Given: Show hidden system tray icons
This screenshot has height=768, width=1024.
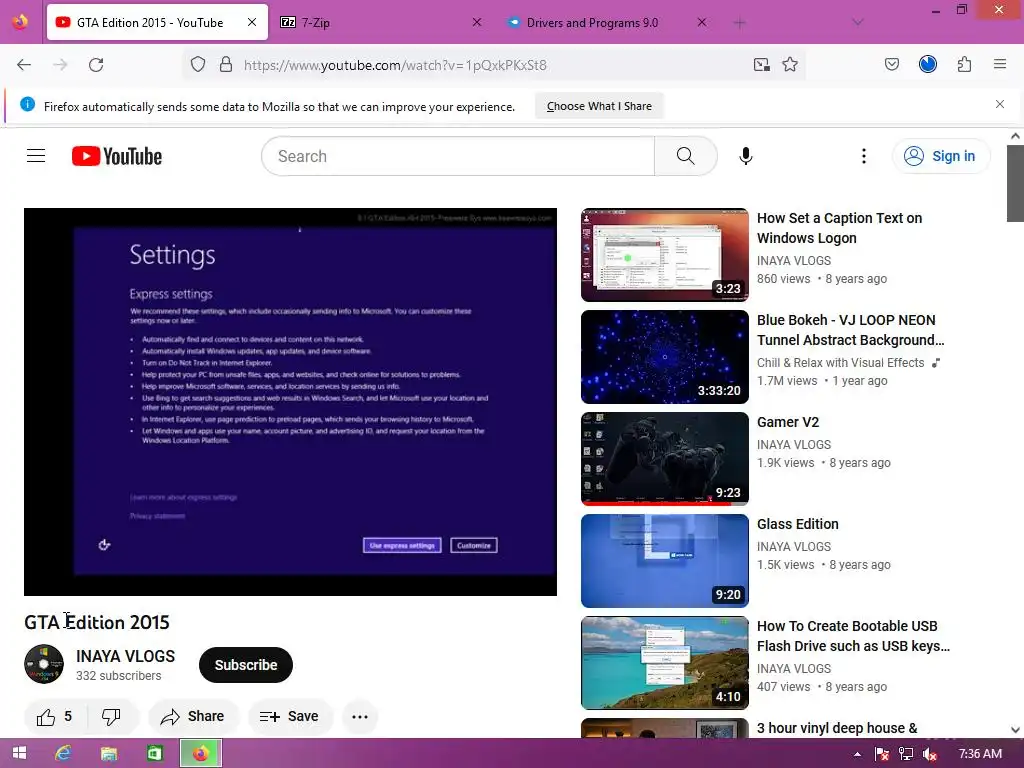Looking at the screenshot, I should 857,754.
